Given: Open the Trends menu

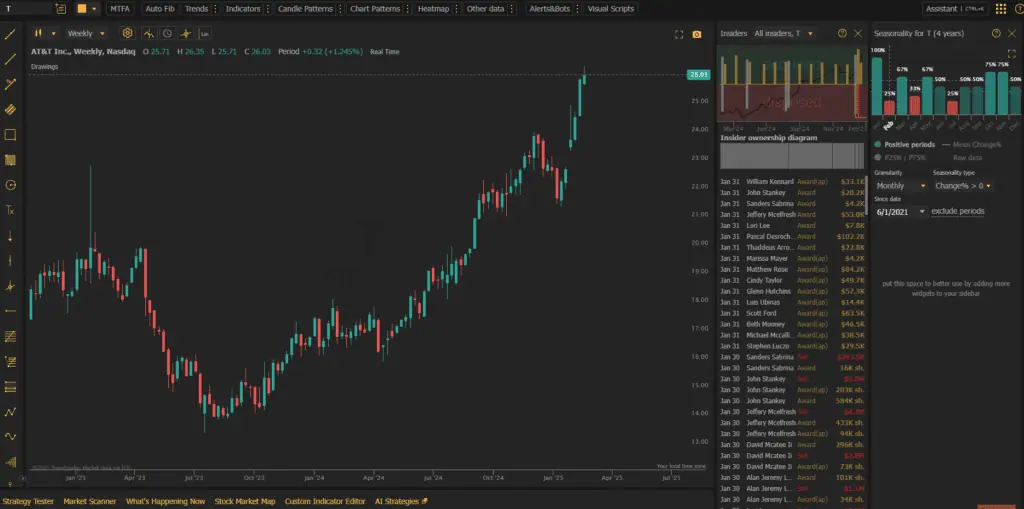Looking at the screenshot, I should [196, 9].
